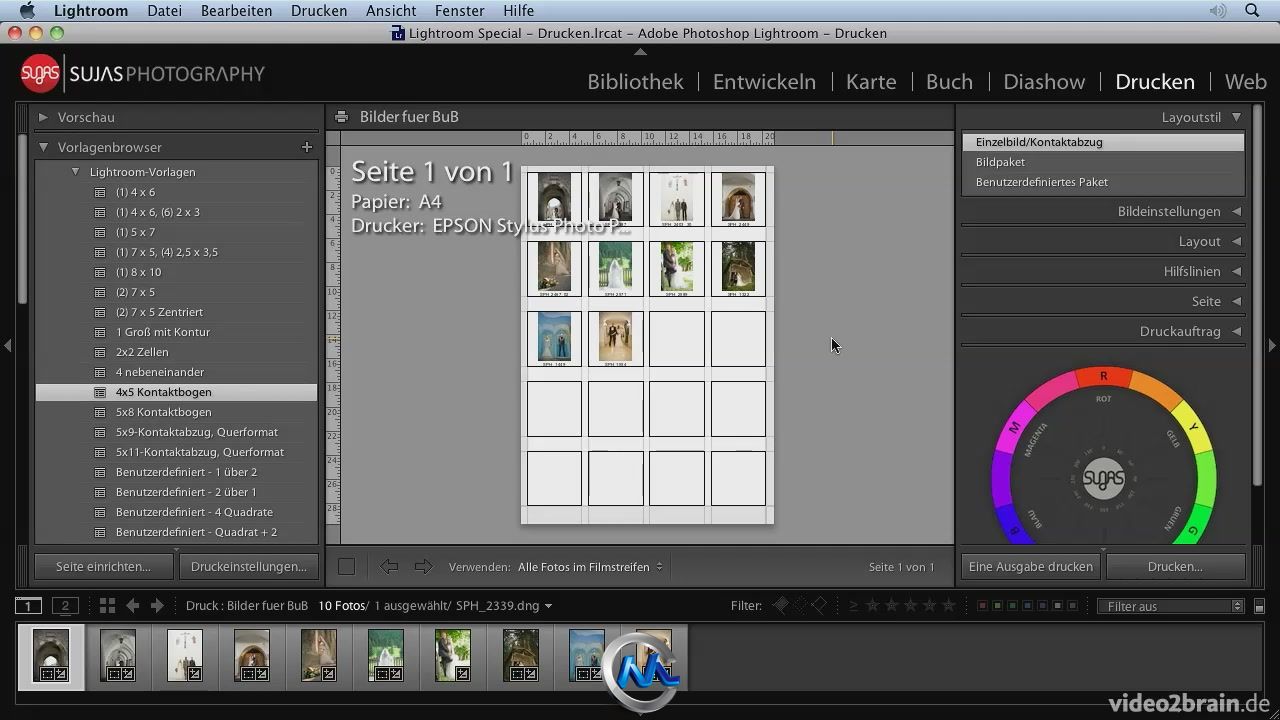Set five-star rating filter
Screen dimensions: 1280x720
coord(948,605)
